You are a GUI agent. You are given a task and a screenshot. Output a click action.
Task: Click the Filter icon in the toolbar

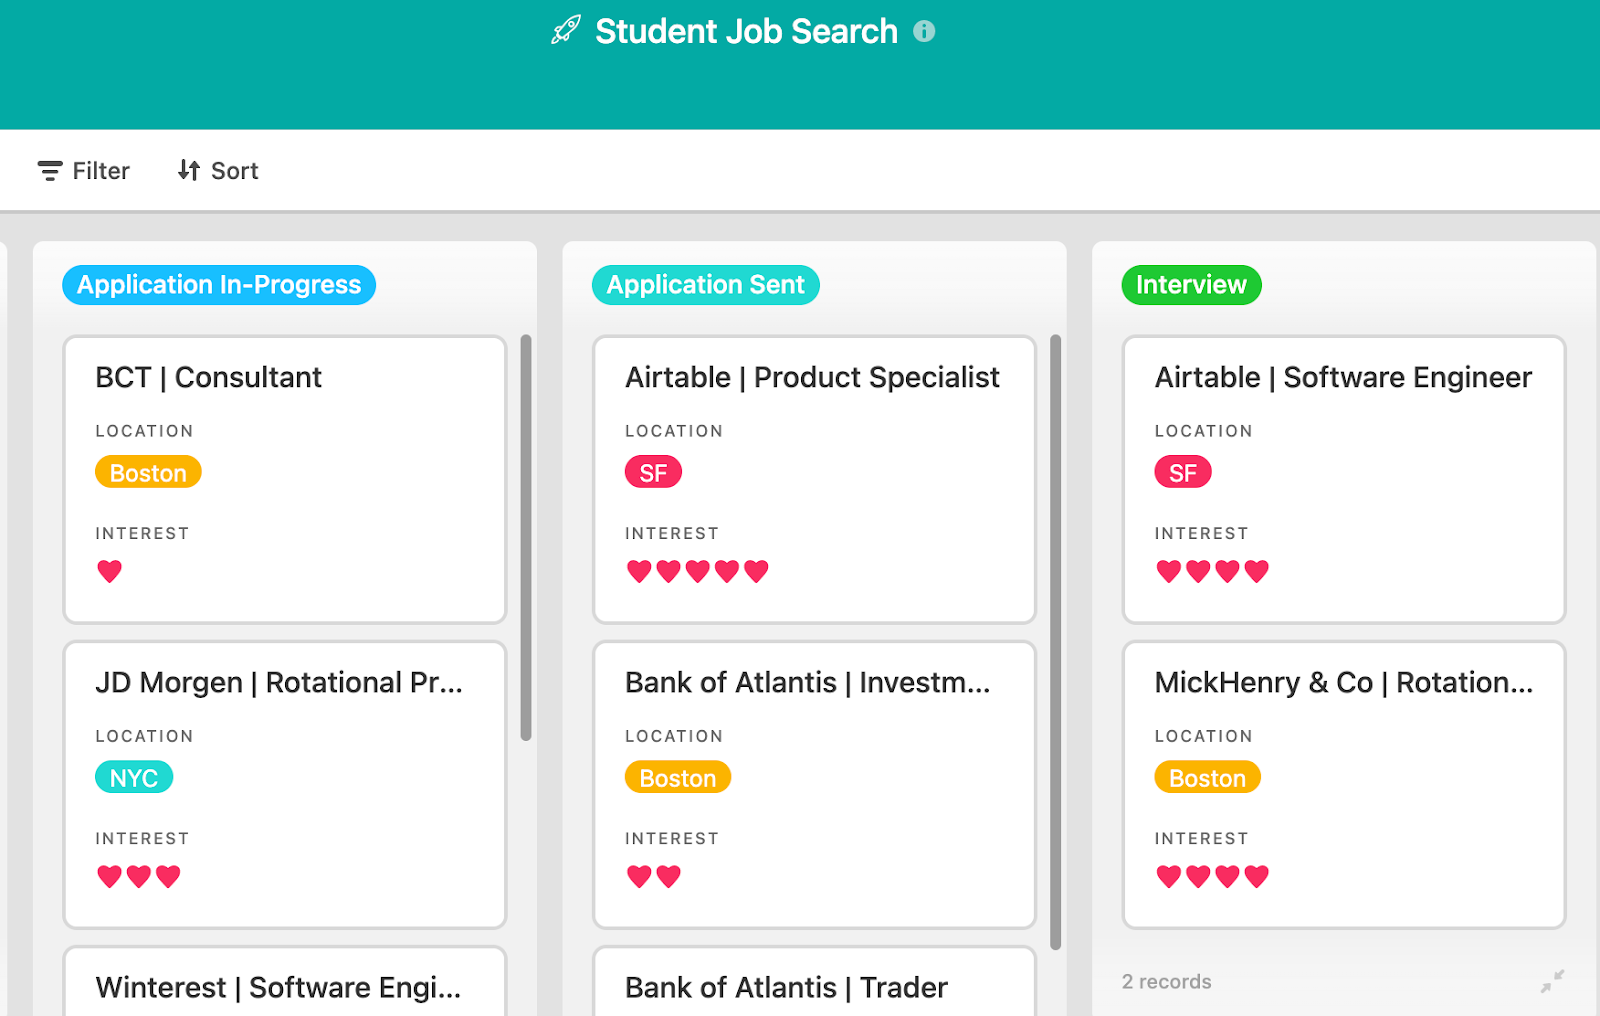click(50, 171)
